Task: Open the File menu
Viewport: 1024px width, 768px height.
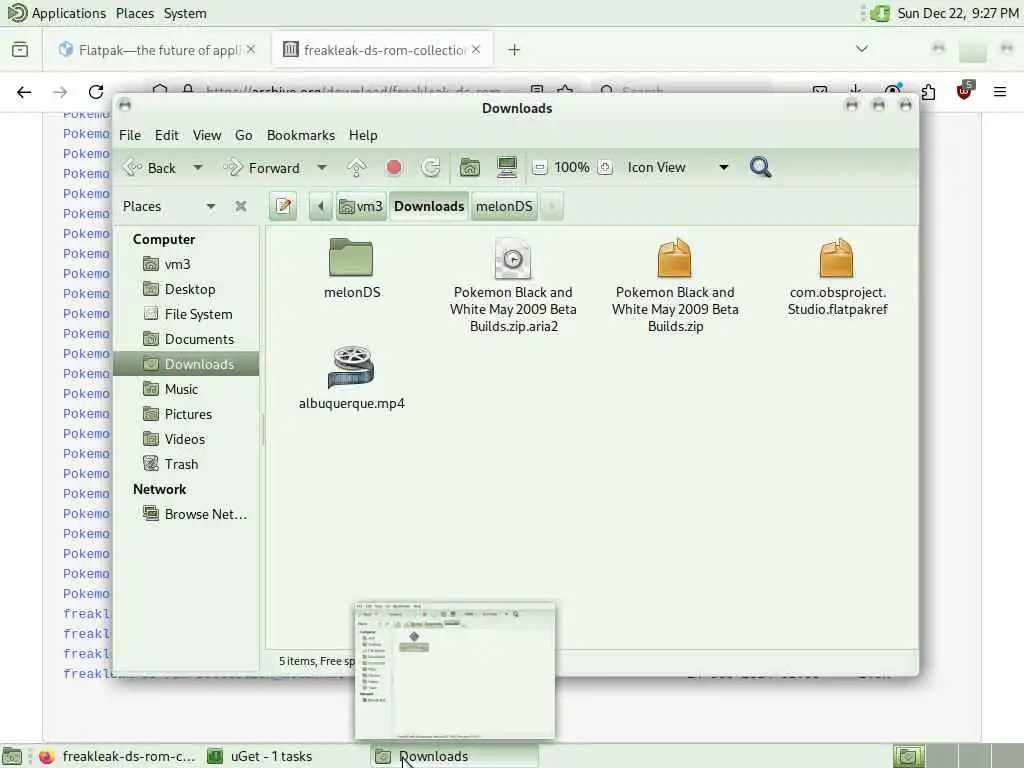Action: point(130,135)
